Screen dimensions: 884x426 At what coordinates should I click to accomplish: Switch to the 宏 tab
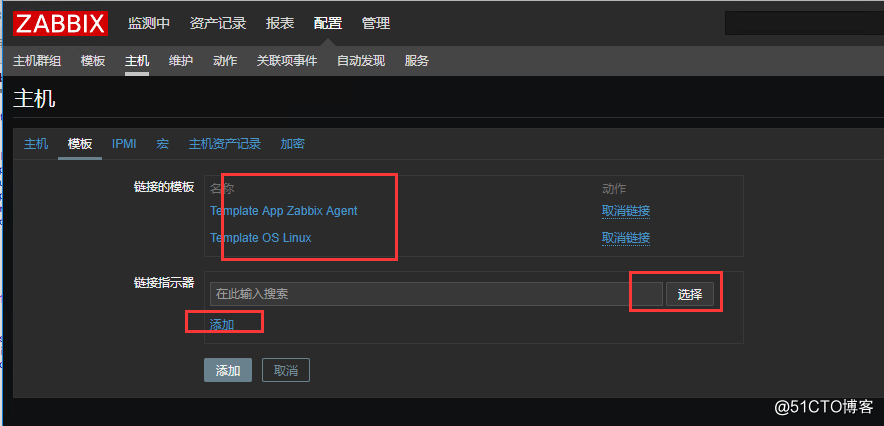point(162,144)
